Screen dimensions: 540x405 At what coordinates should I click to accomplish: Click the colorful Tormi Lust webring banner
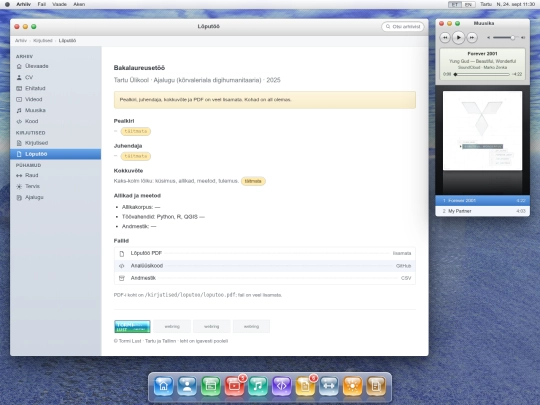tap(132, 326)
